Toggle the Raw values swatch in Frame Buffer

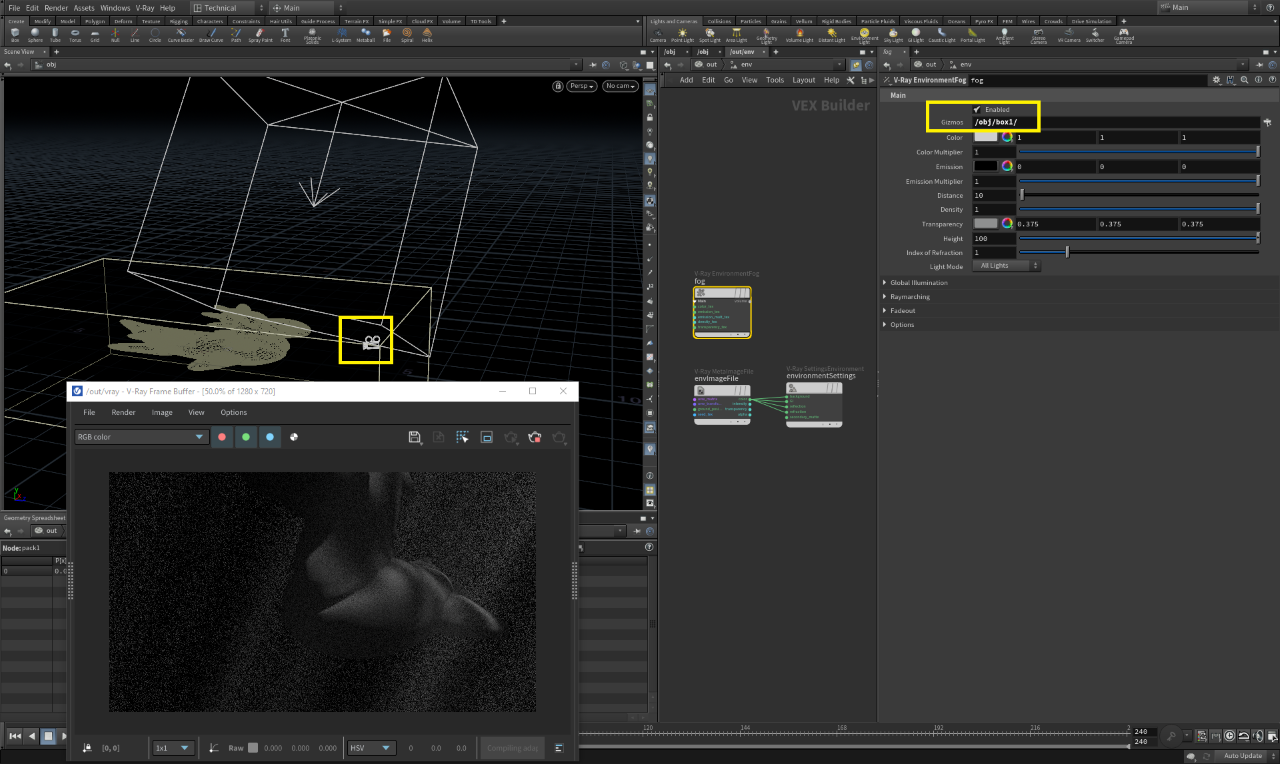pos(253,748)
